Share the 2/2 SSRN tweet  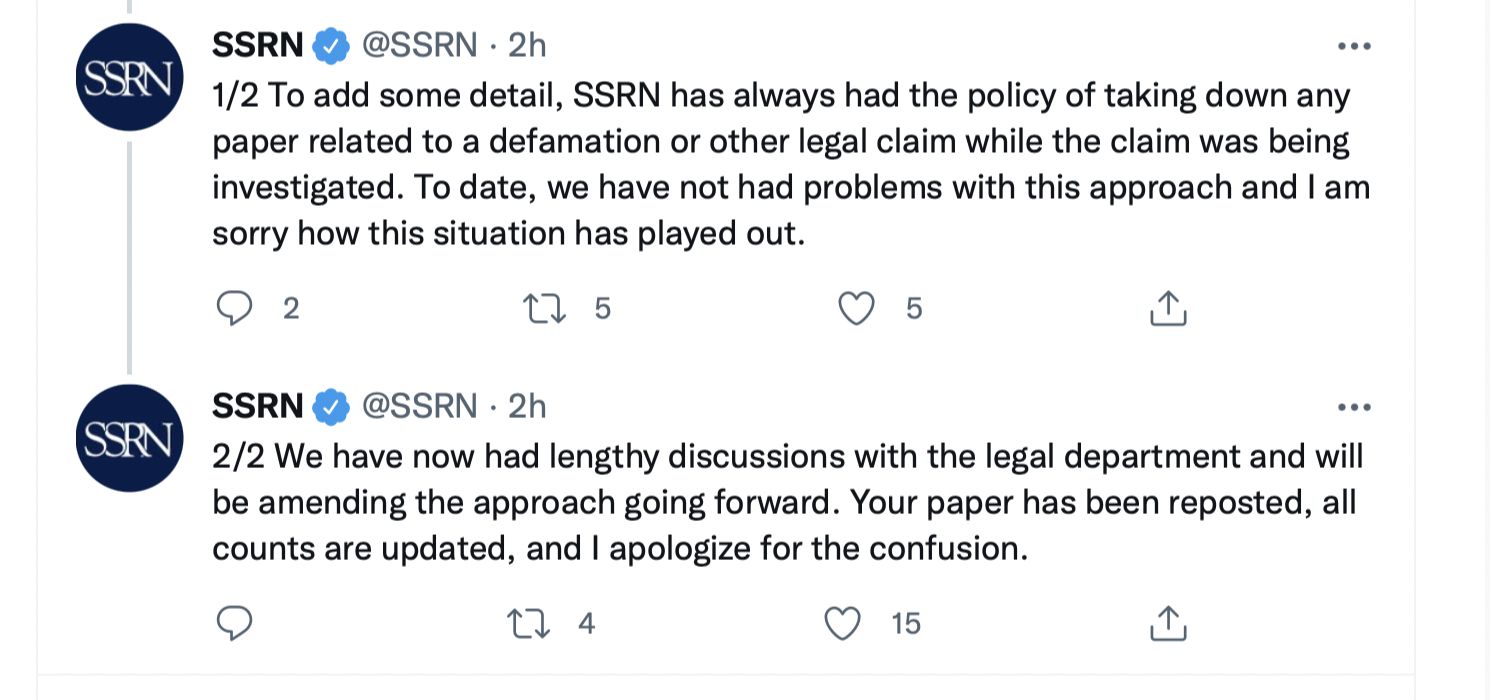point(1167,623)
